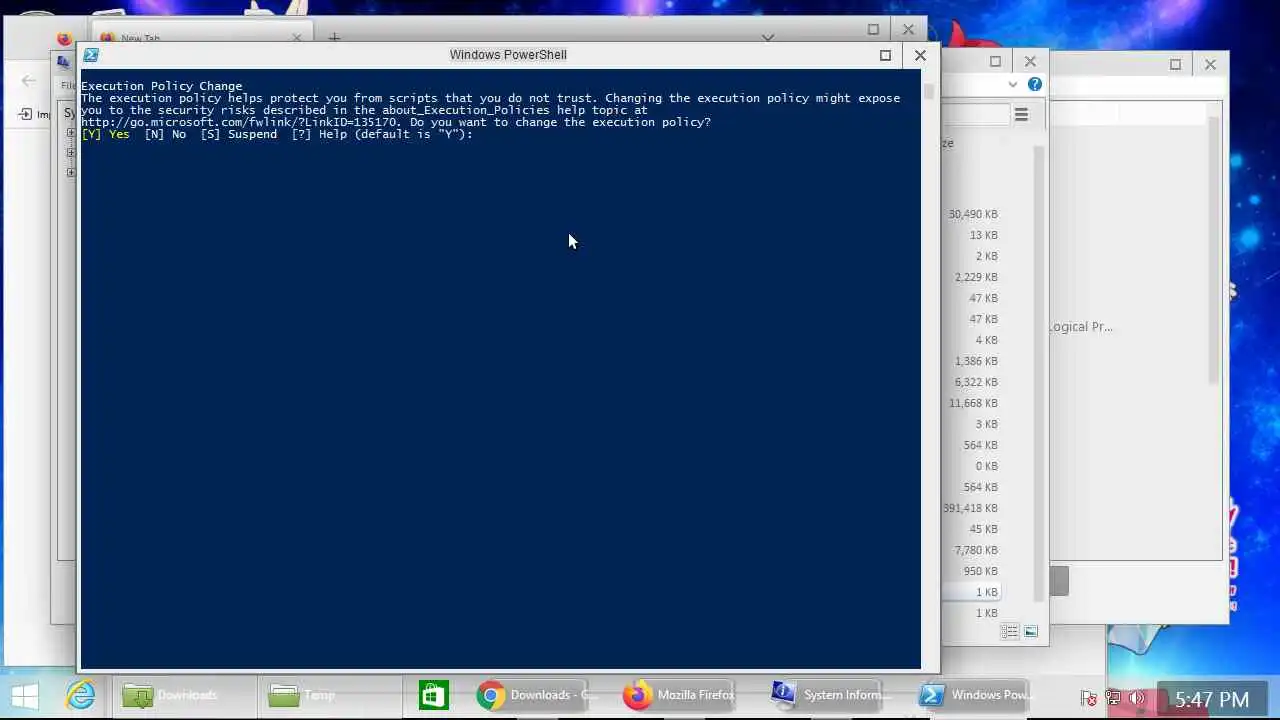This screenshot has width=1280, height=720.
Task: Close the Windows PowerShell window
Action: click(920, 55)
